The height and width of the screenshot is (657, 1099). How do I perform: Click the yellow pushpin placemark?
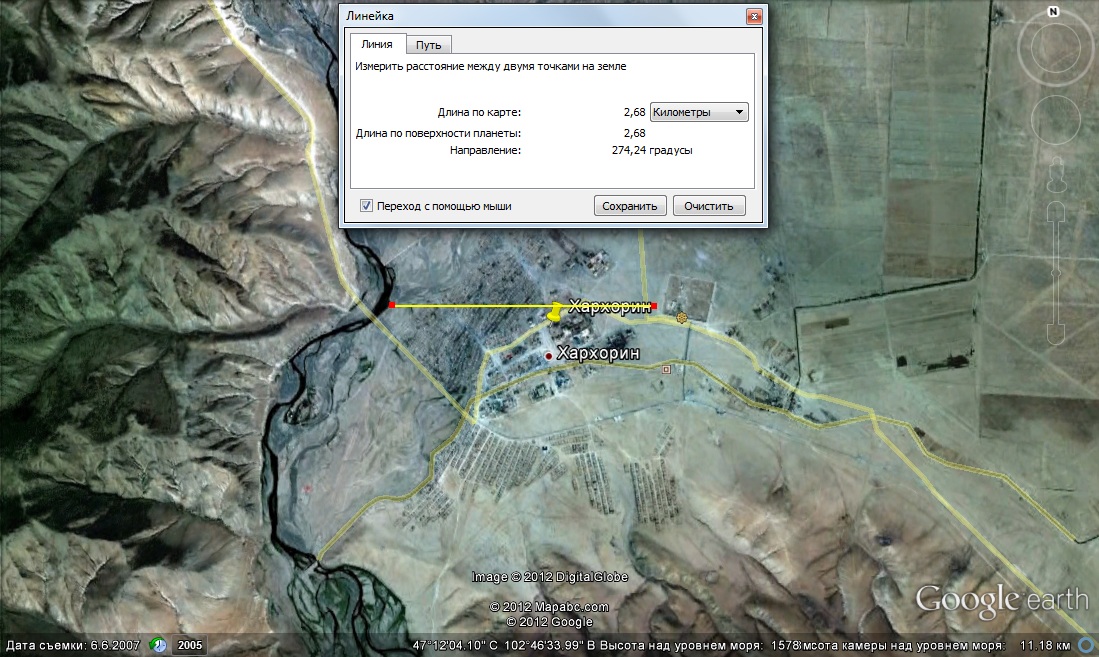(556, 313)
